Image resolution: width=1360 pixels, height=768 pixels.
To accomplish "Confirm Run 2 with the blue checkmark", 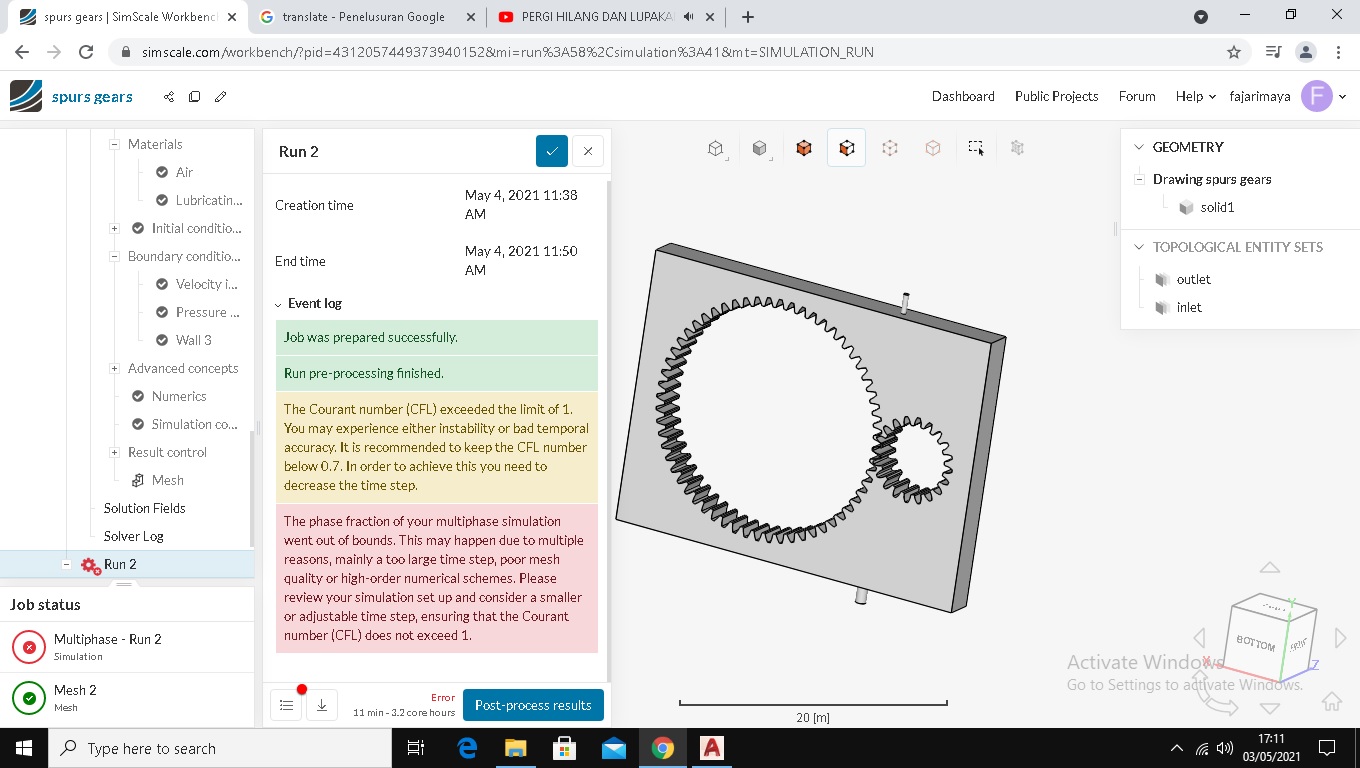I will [551, 151].
